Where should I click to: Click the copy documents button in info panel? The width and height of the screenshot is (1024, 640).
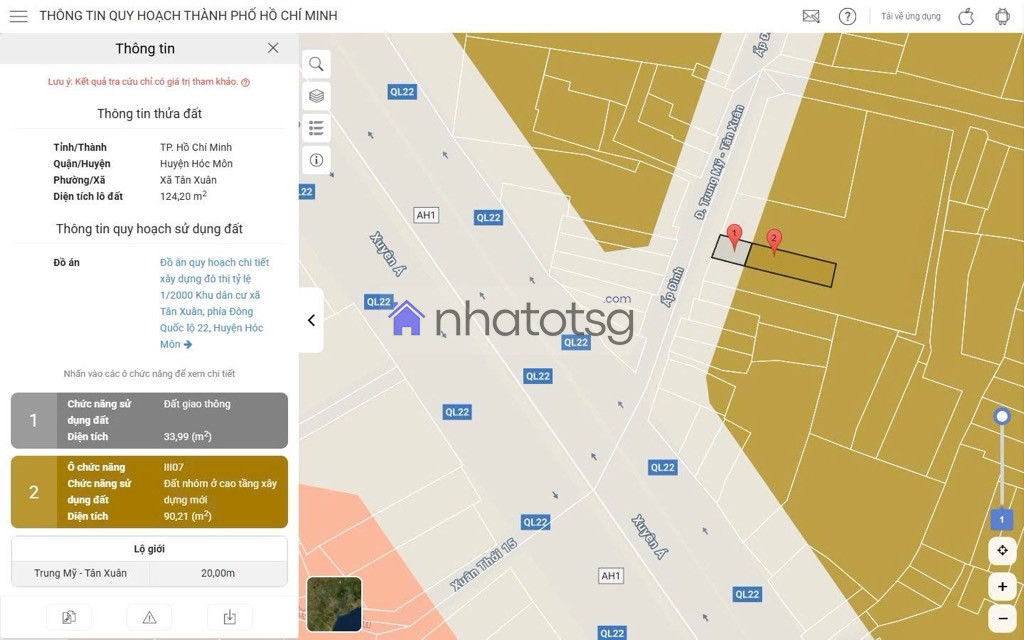69,617
